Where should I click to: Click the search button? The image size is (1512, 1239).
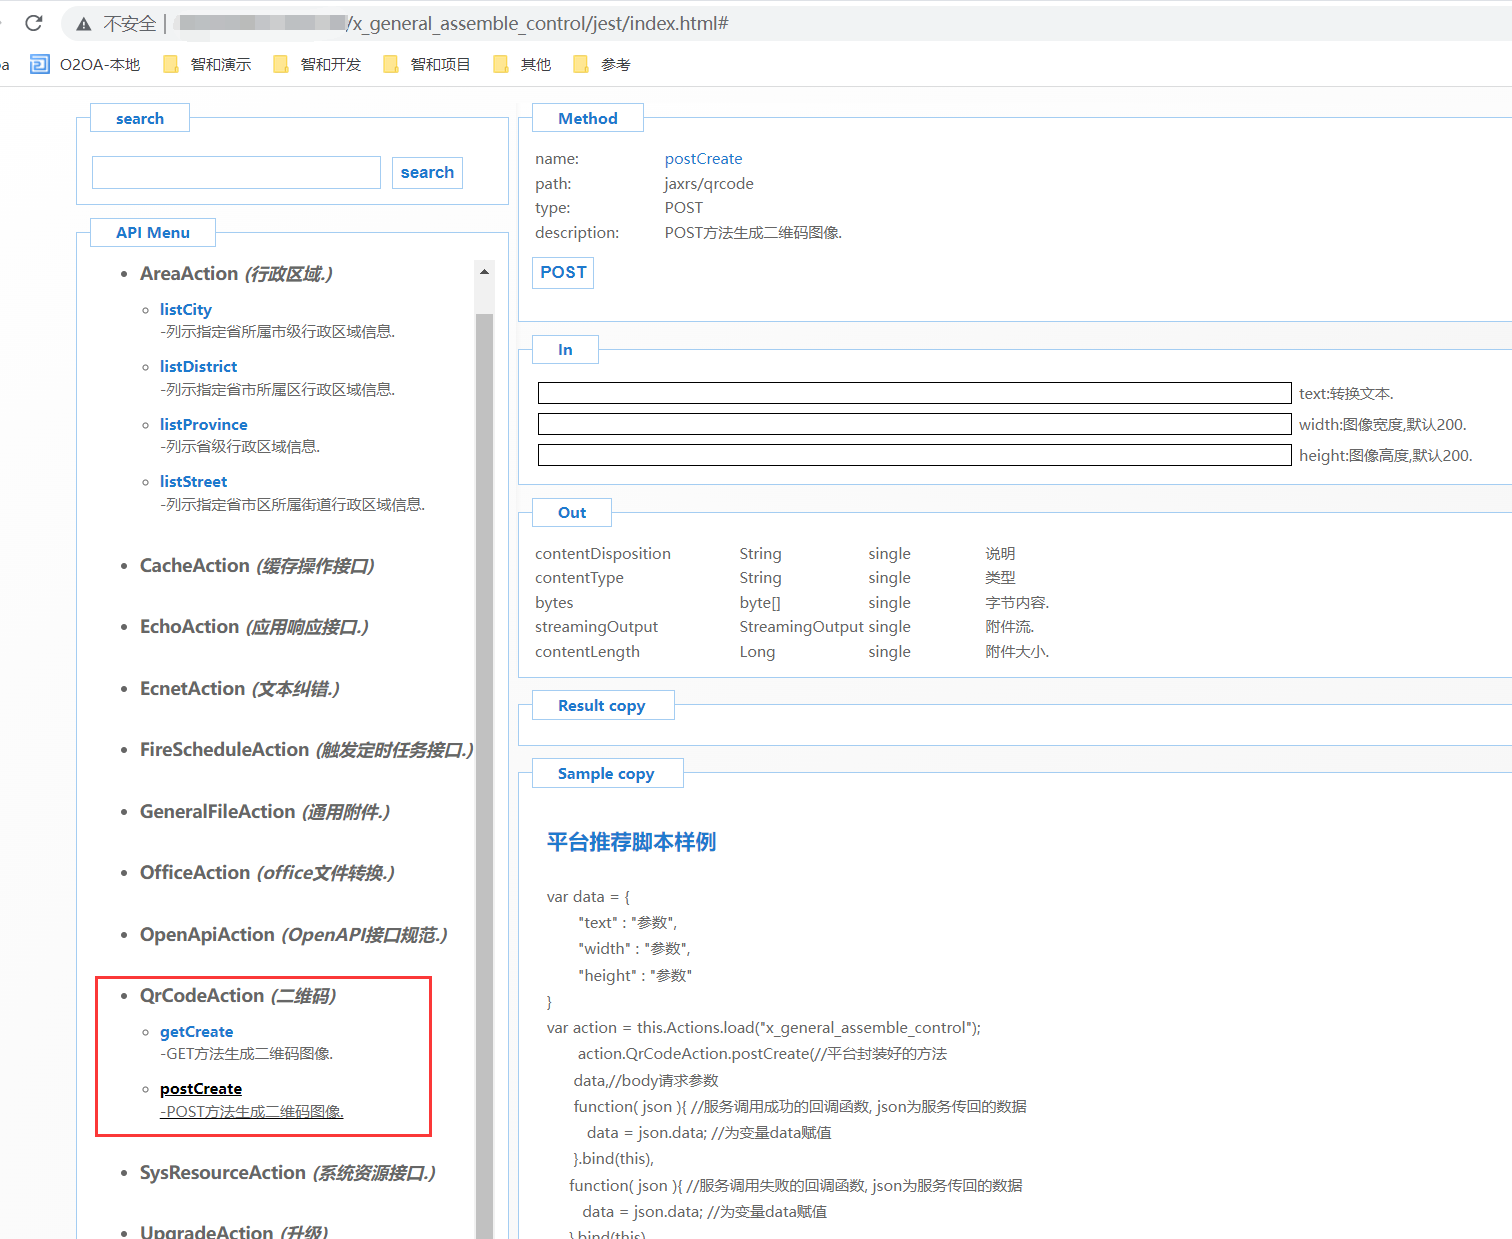[x=427, y=173]
